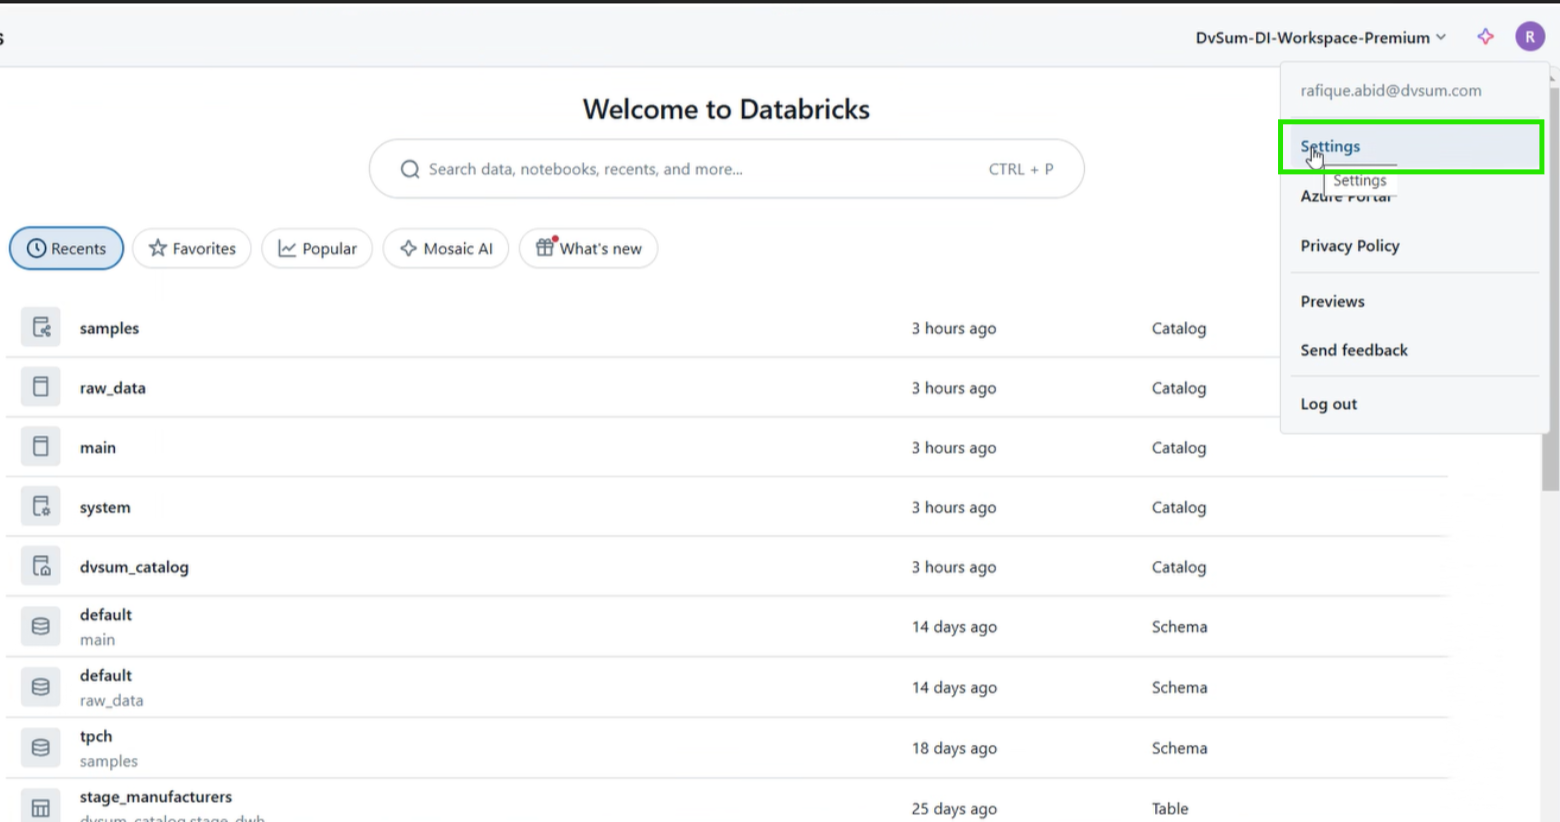Viewport: 1560px width, 822px height.
Task: Focus the Search data, notebooks field
Action: point(726,169)
